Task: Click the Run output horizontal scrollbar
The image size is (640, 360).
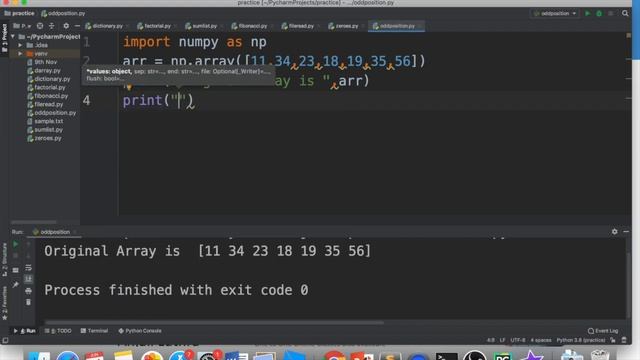Action: (214, 323)
